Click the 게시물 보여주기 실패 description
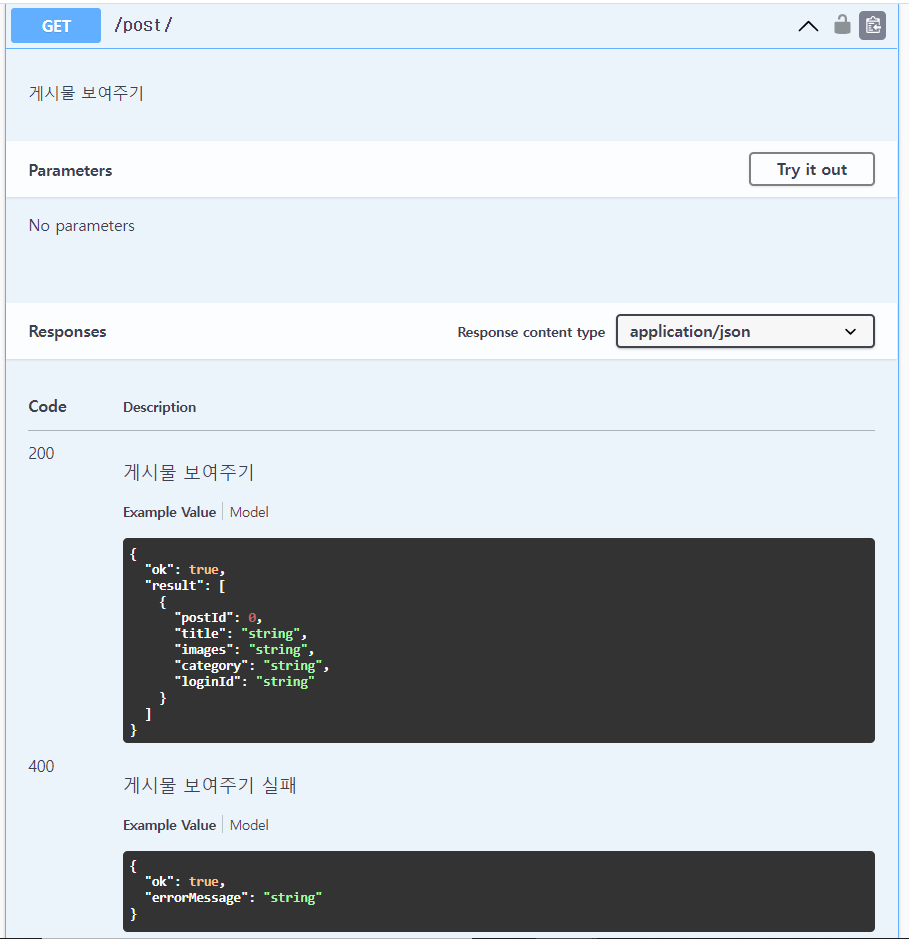 tap(210, 785)
